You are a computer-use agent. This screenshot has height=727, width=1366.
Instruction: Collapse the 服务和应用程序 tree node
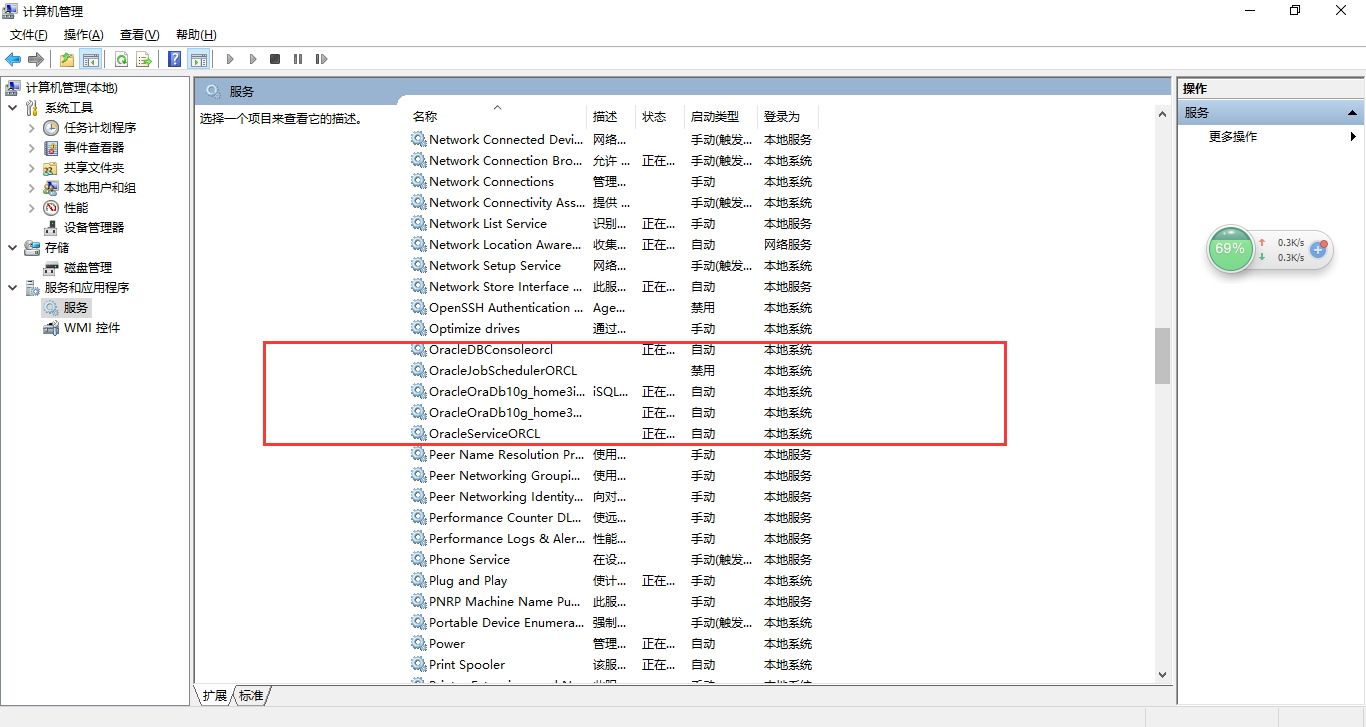(x=12, y=288)
